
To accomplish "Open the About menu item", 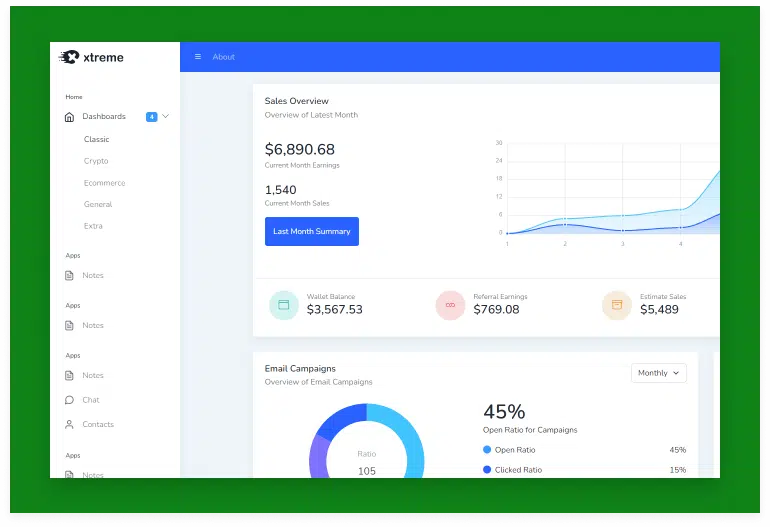I will click(223, 57).
